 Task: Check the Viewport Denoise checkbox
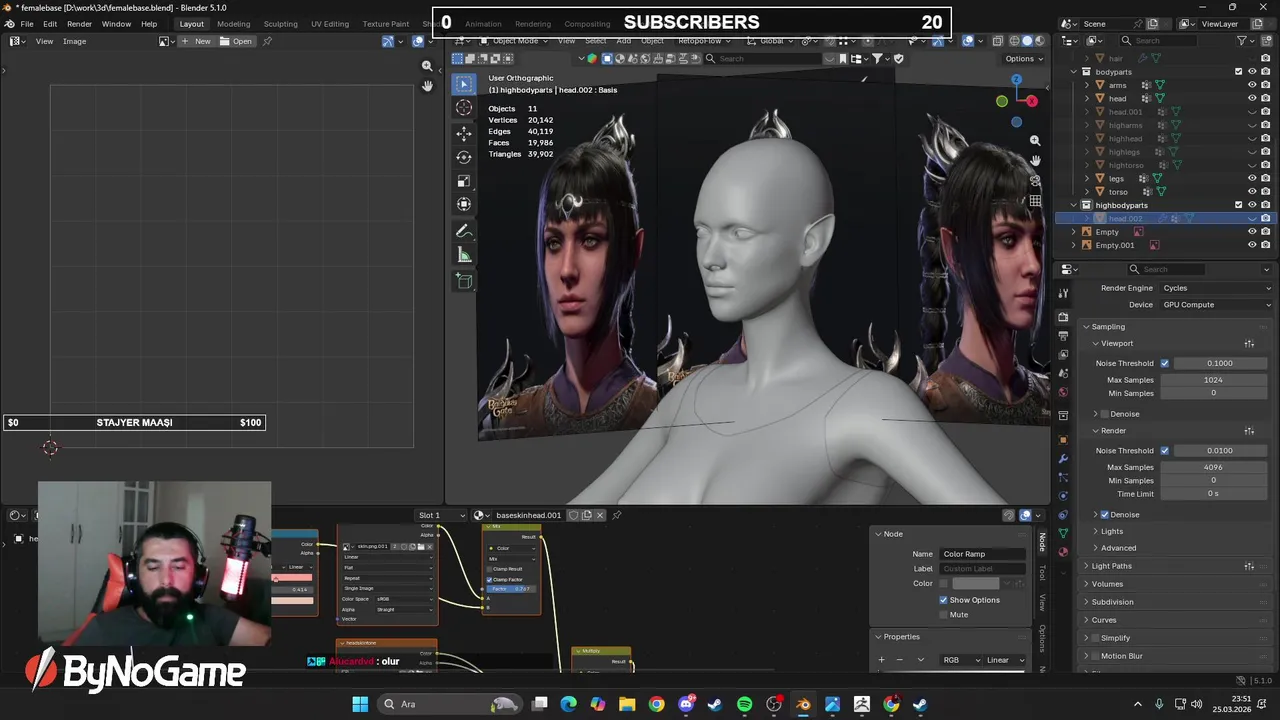(x=1105, y=414)
